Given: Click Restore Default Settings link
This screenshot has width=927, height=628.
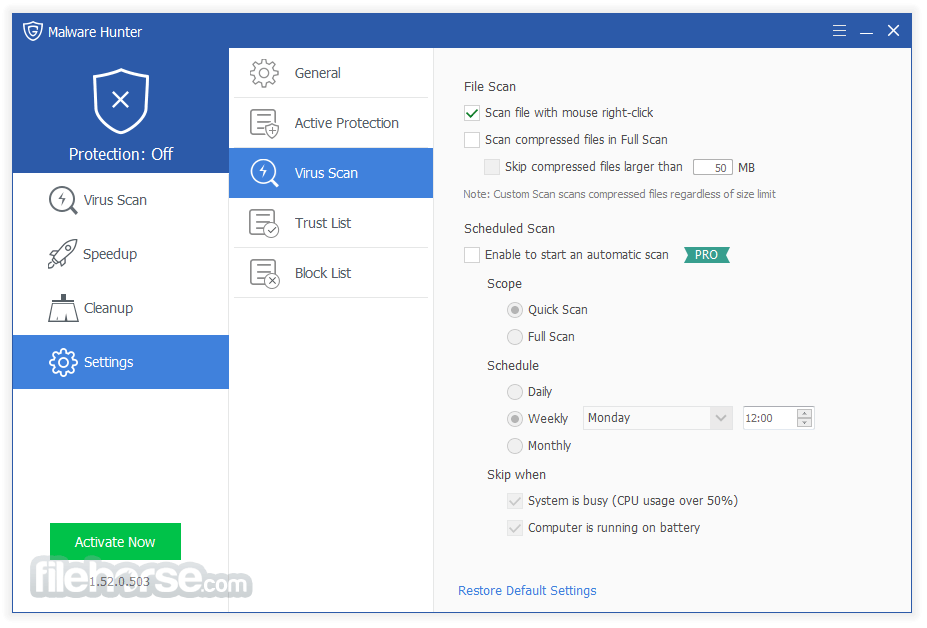Looking at the screenshot, I should 527,591.
